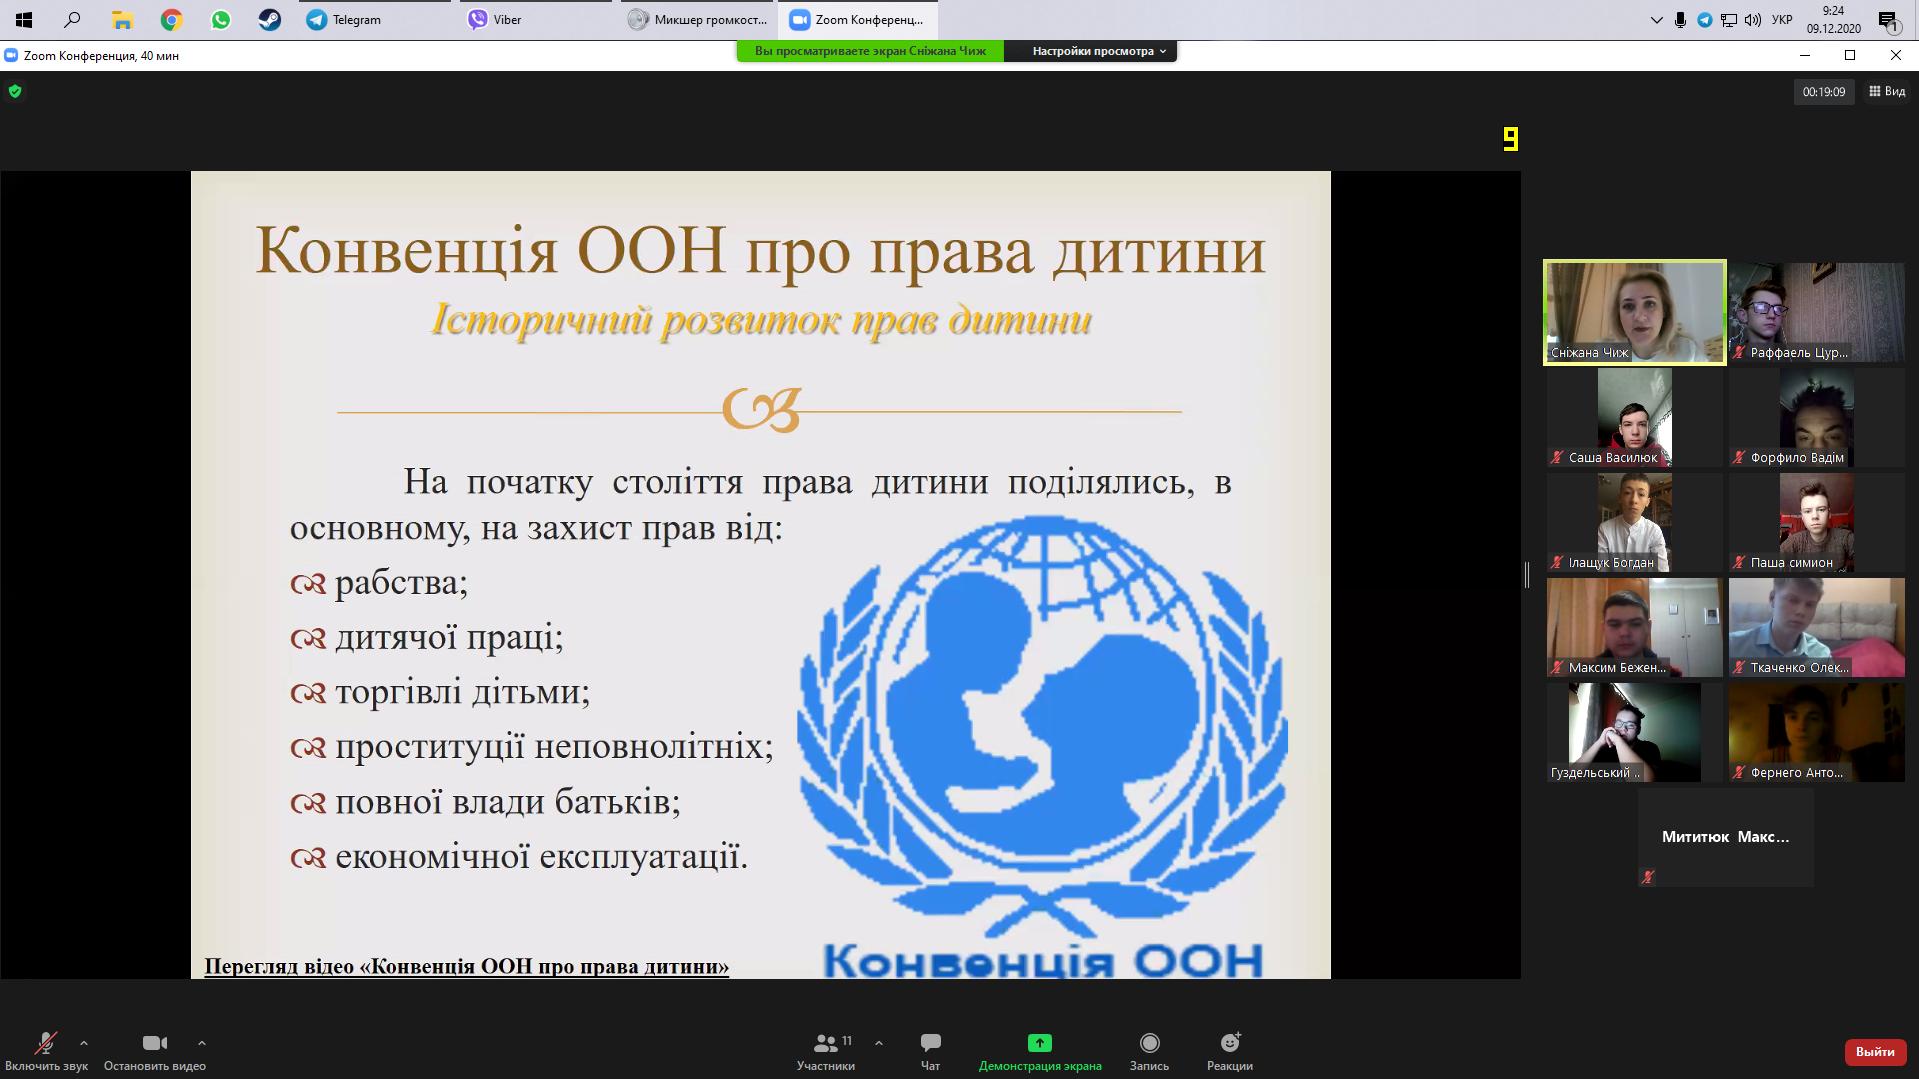Start Демонстрация экрана screen share
This screenshot has width=1919, height=1079.
pyautogui.click(x=1040, y=1052)
